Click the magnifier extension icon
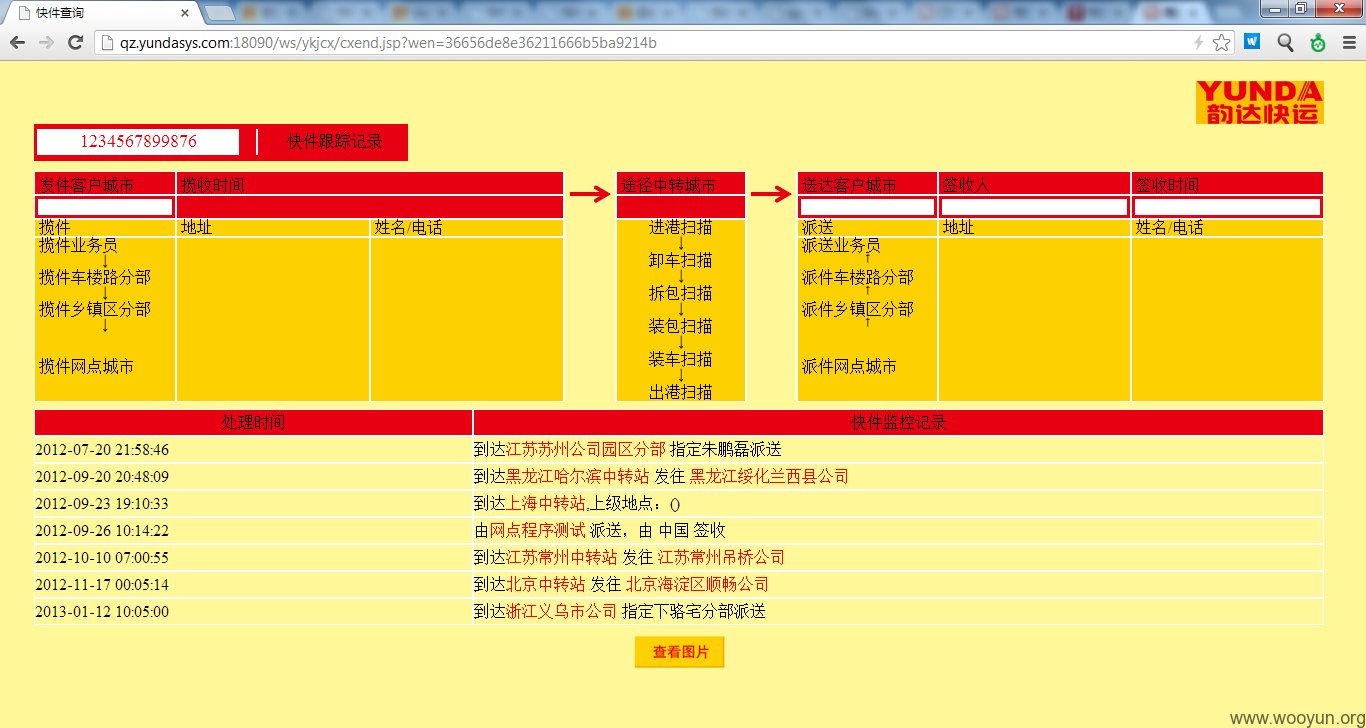Image resolution: width=1366 pixels, height=728 pixels. (1286, 43)
